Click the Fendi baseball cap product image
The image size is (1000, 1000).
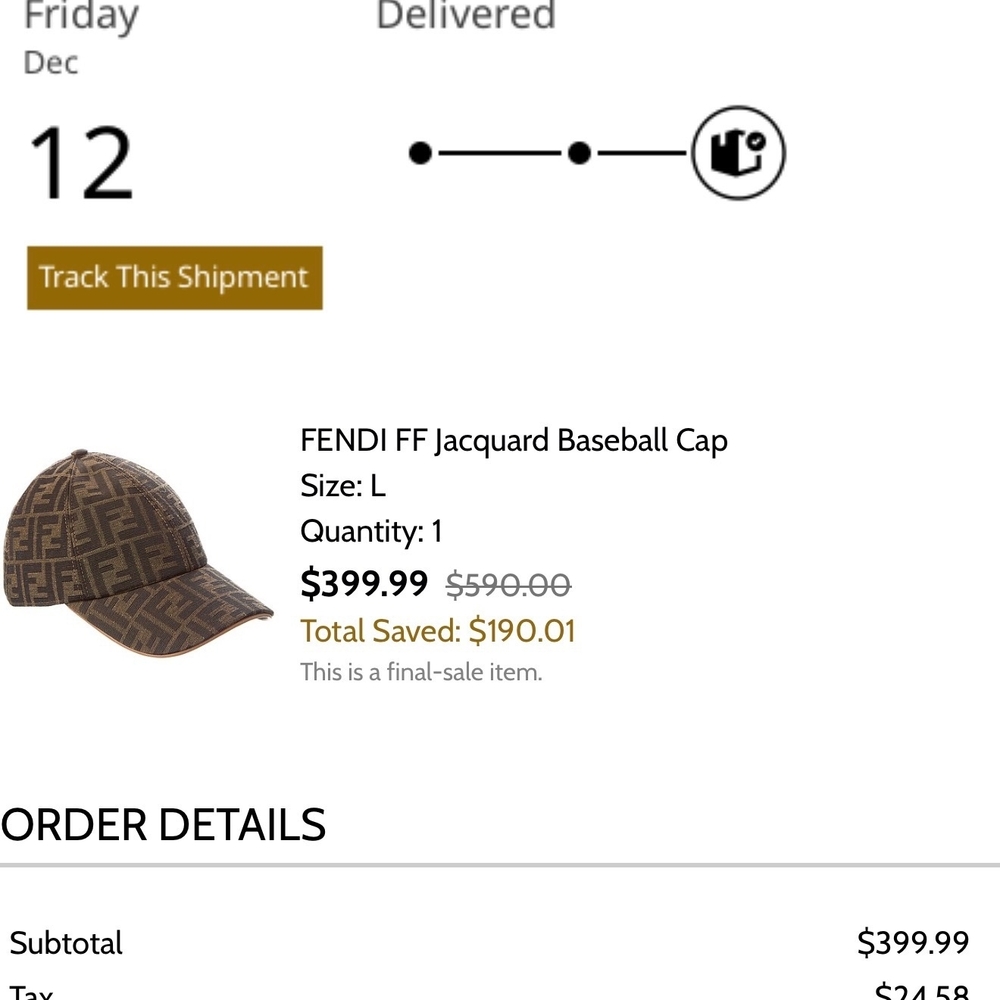(x=137, y=545)
